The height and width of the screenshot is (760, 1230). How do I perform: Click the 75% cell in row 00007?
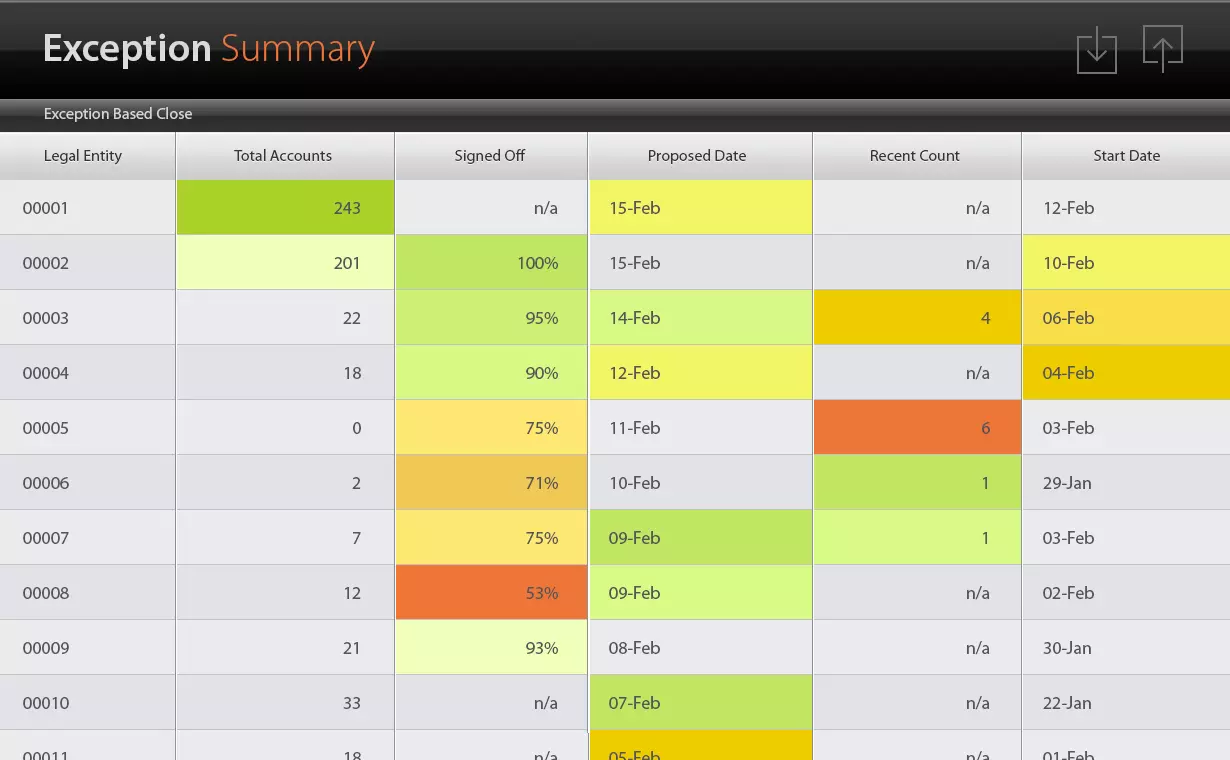coord(491,538)
